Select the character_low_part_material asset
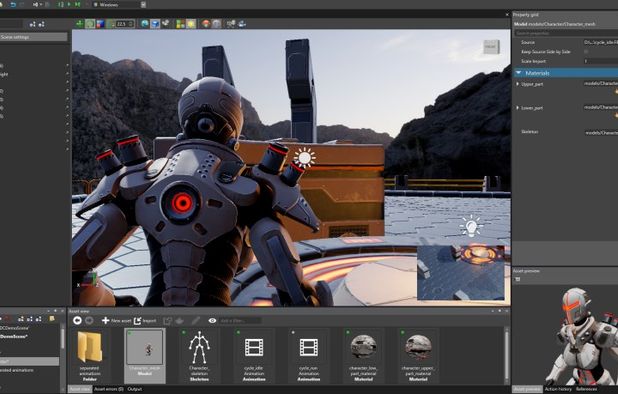Image resolution: width=618 pixels, height=394 pixels. 363,356
